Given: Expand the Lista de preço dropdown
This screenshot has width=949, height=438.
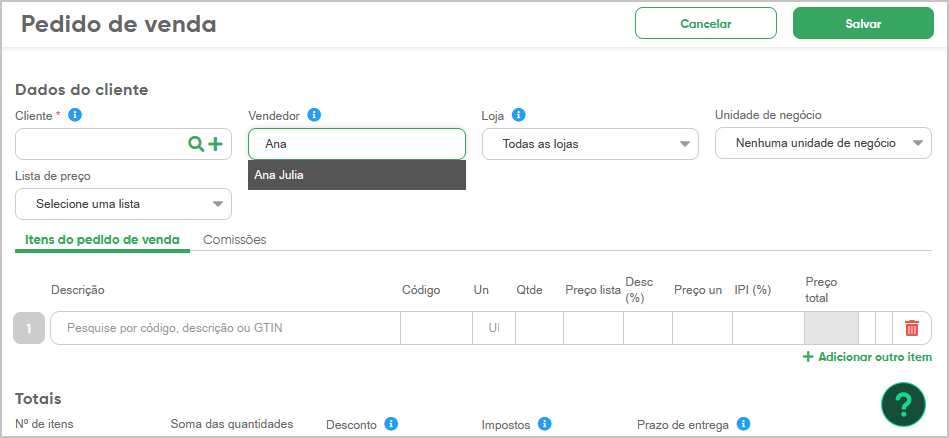Looking at the screenshot, I should tap(123, 204).
